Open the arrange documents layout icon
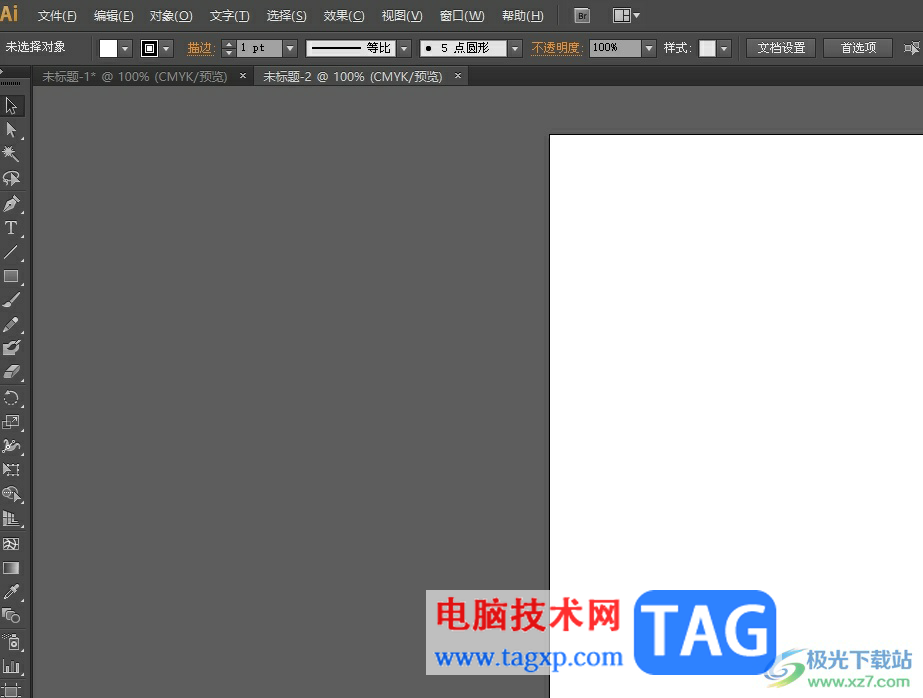Screen dimensions: 923x698 [626, 16]
